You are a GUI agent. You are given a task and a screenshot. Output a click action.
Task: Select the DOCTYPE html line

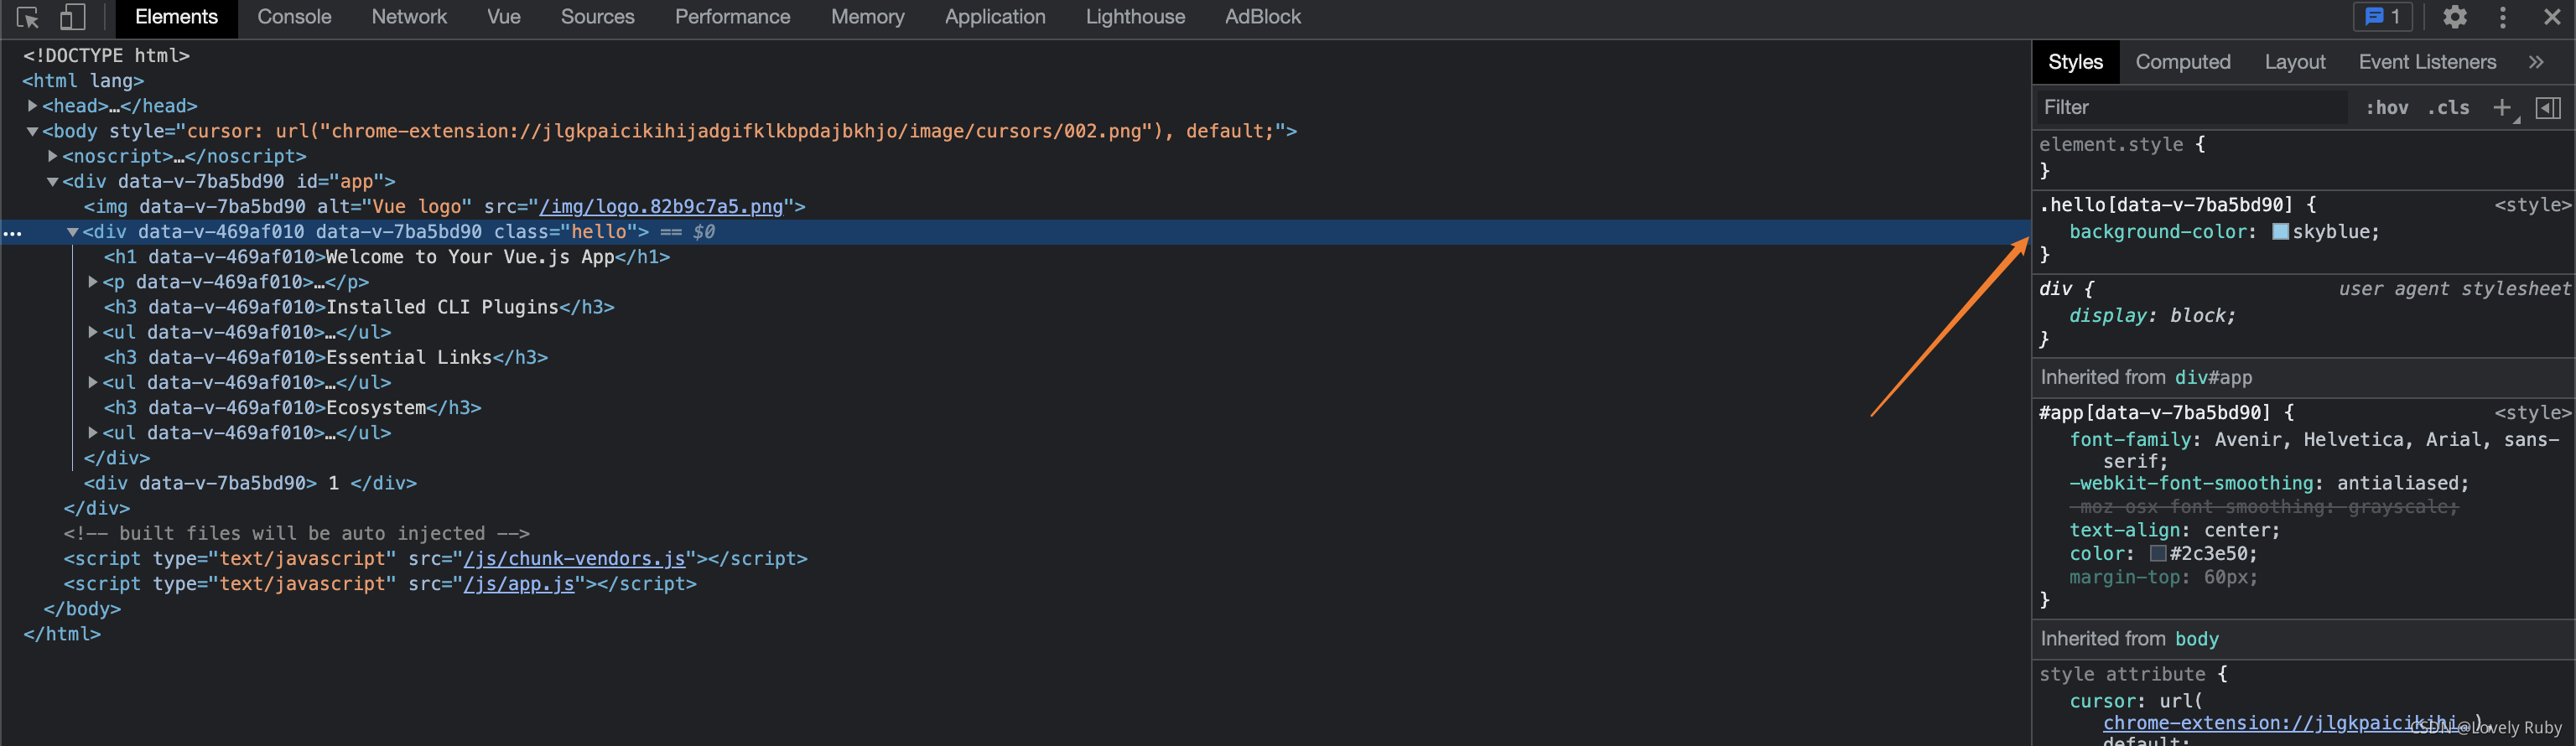(x=106, y=56)
